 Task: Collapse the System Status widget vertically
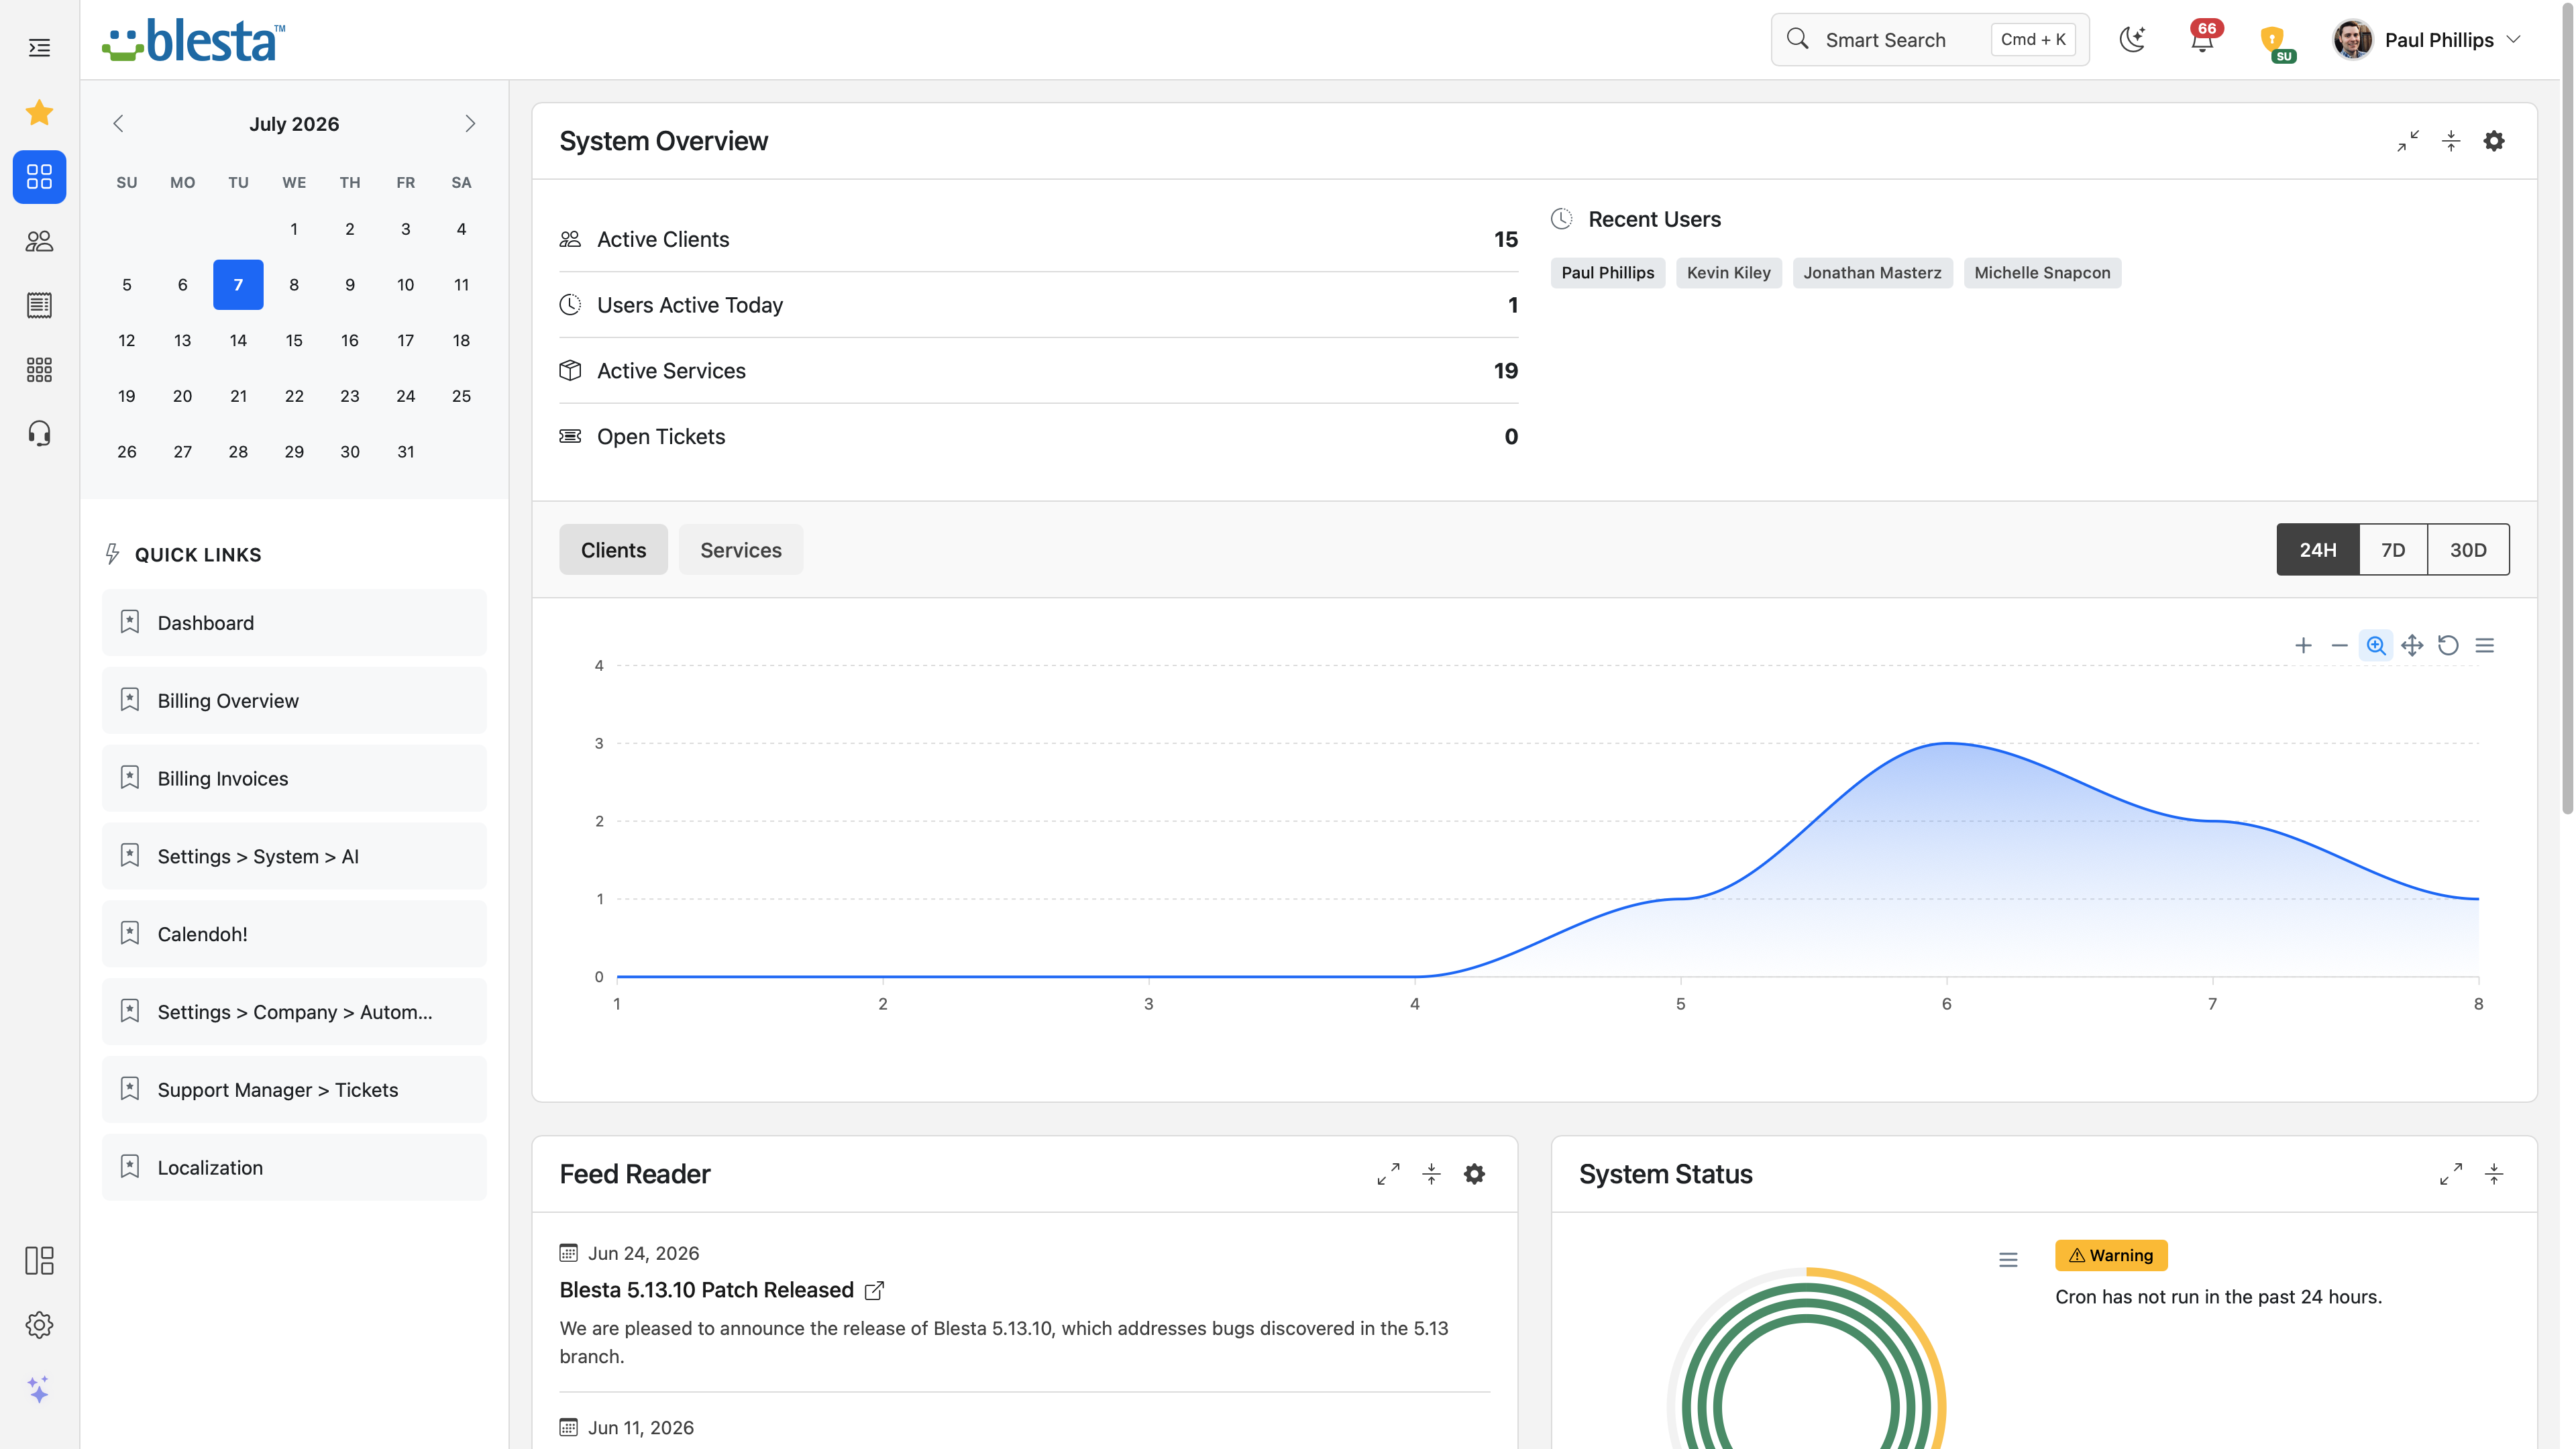click(x=2494, y=1174)
